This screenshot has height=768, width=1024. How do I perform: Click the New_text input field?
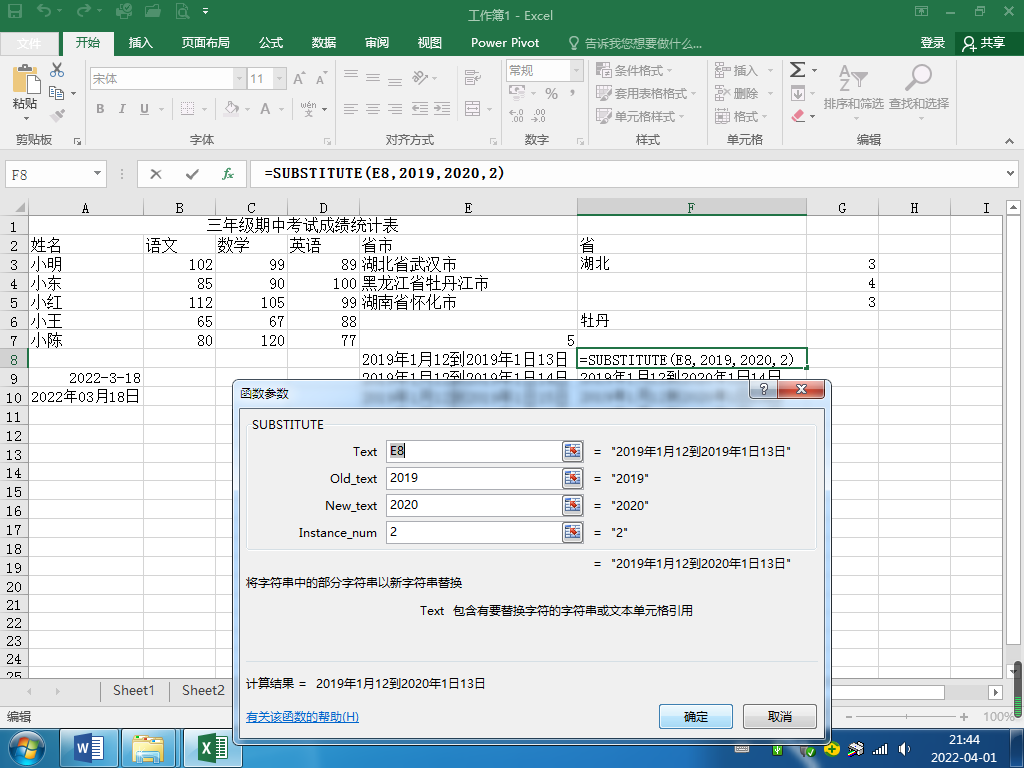(x=474, y=505)
